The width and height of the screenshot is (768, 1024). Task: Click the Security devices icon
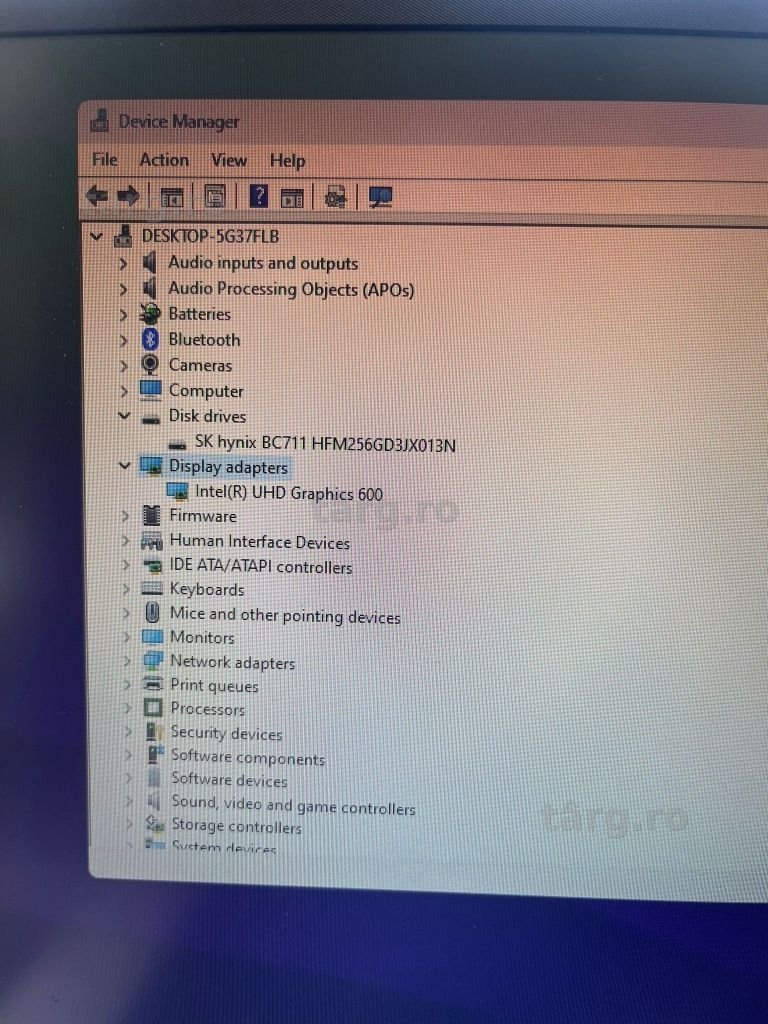(154, 731)
